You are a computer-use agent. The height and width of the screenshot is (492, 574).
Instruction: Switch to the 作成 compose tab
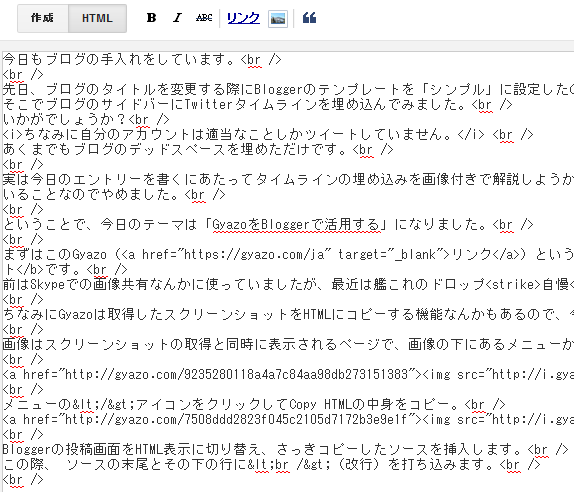42,18
